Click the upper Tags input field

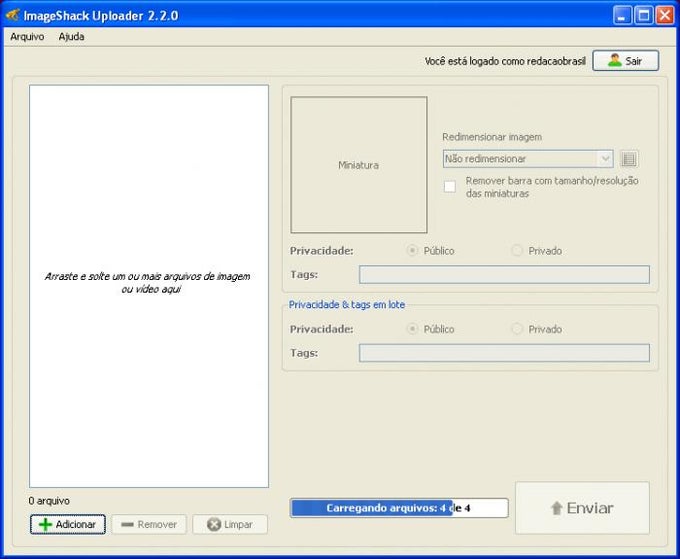coord(504,275)
